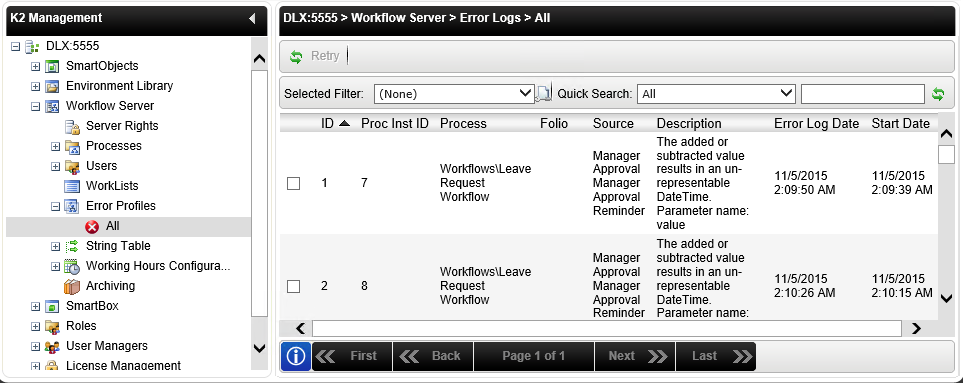
Task: Sort by the ID column header
Action: pos(328,123)
